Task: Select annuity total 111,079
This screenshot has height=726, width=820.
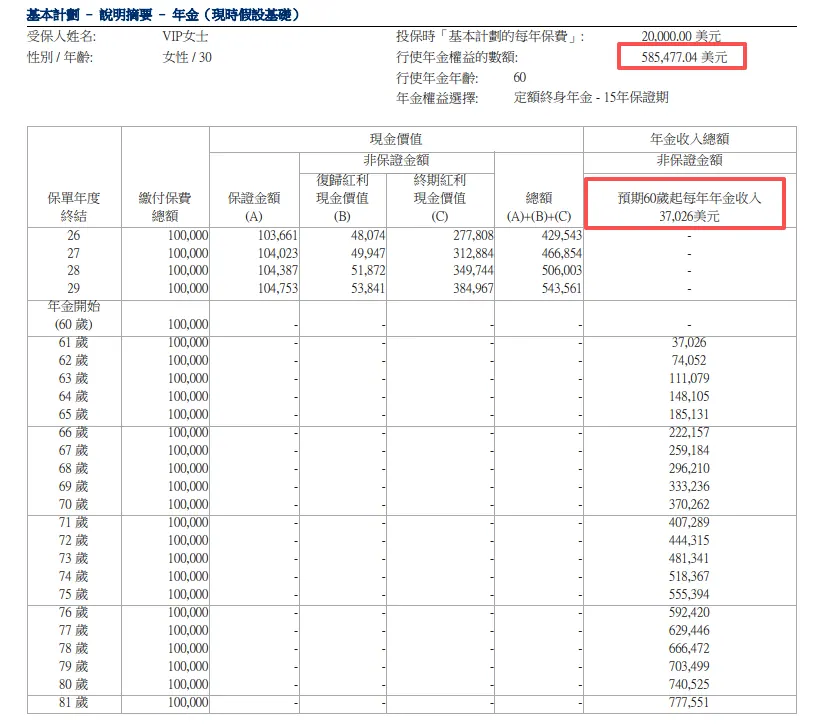Action: pos(689,379)
